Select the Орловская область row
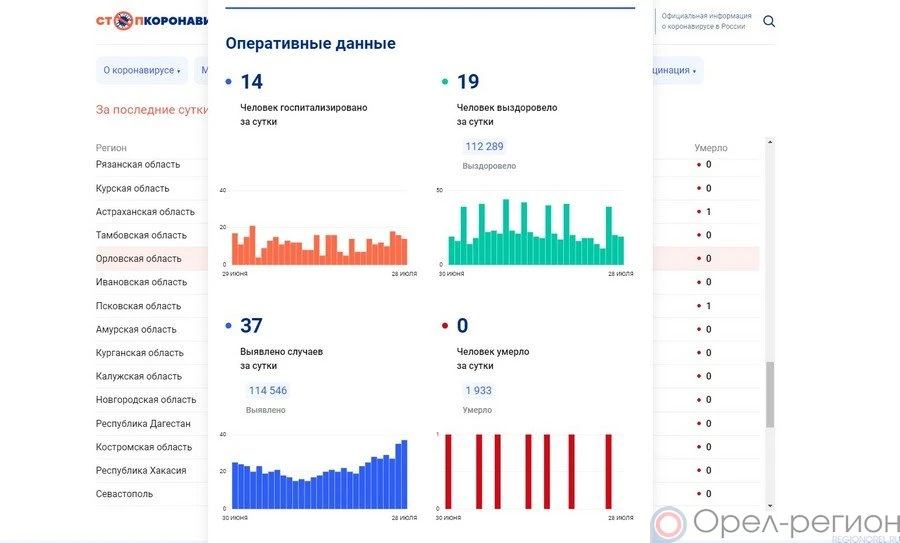Viewport: 900px width, 543px height. [139, 259]
